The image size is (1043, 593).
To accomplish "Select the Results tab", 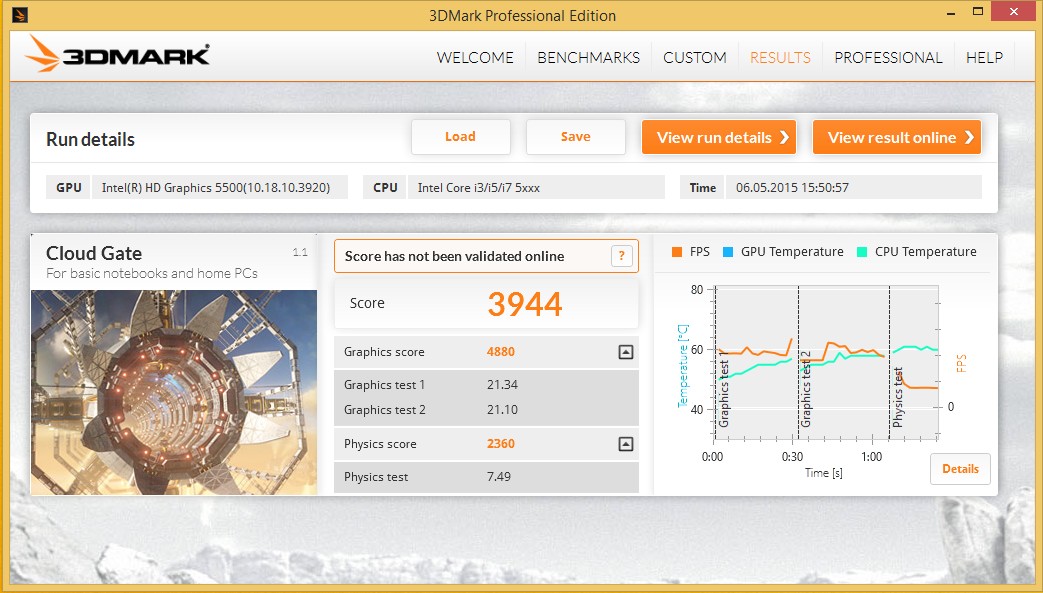I will click(x=780, y=58).
